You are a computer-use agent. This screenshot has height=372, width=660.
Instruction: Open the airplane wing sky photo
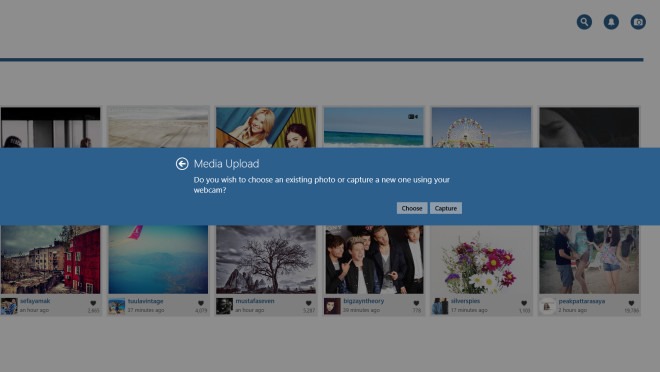coord(158,259)
